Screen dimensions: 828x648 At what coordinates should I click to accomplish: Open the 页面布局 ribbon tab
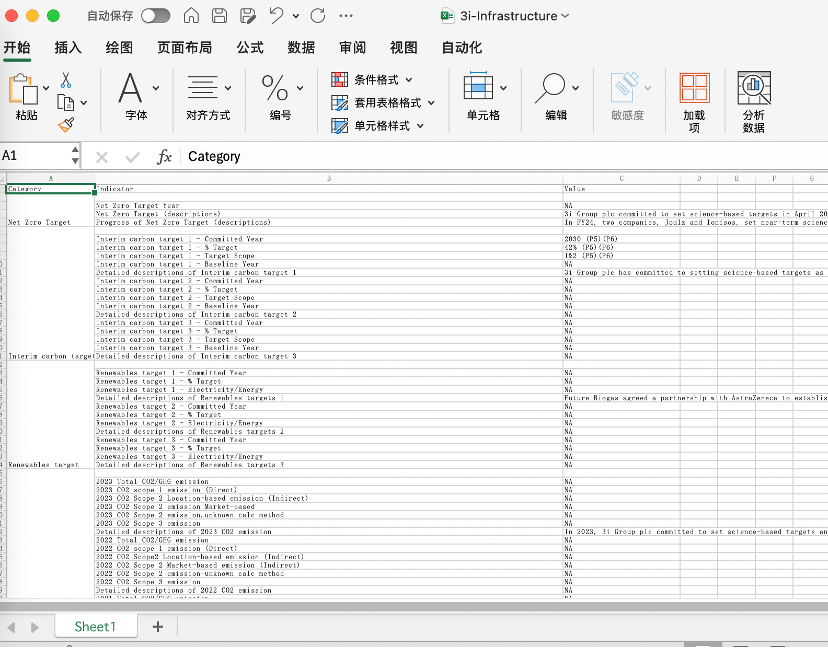click(184, 48)
